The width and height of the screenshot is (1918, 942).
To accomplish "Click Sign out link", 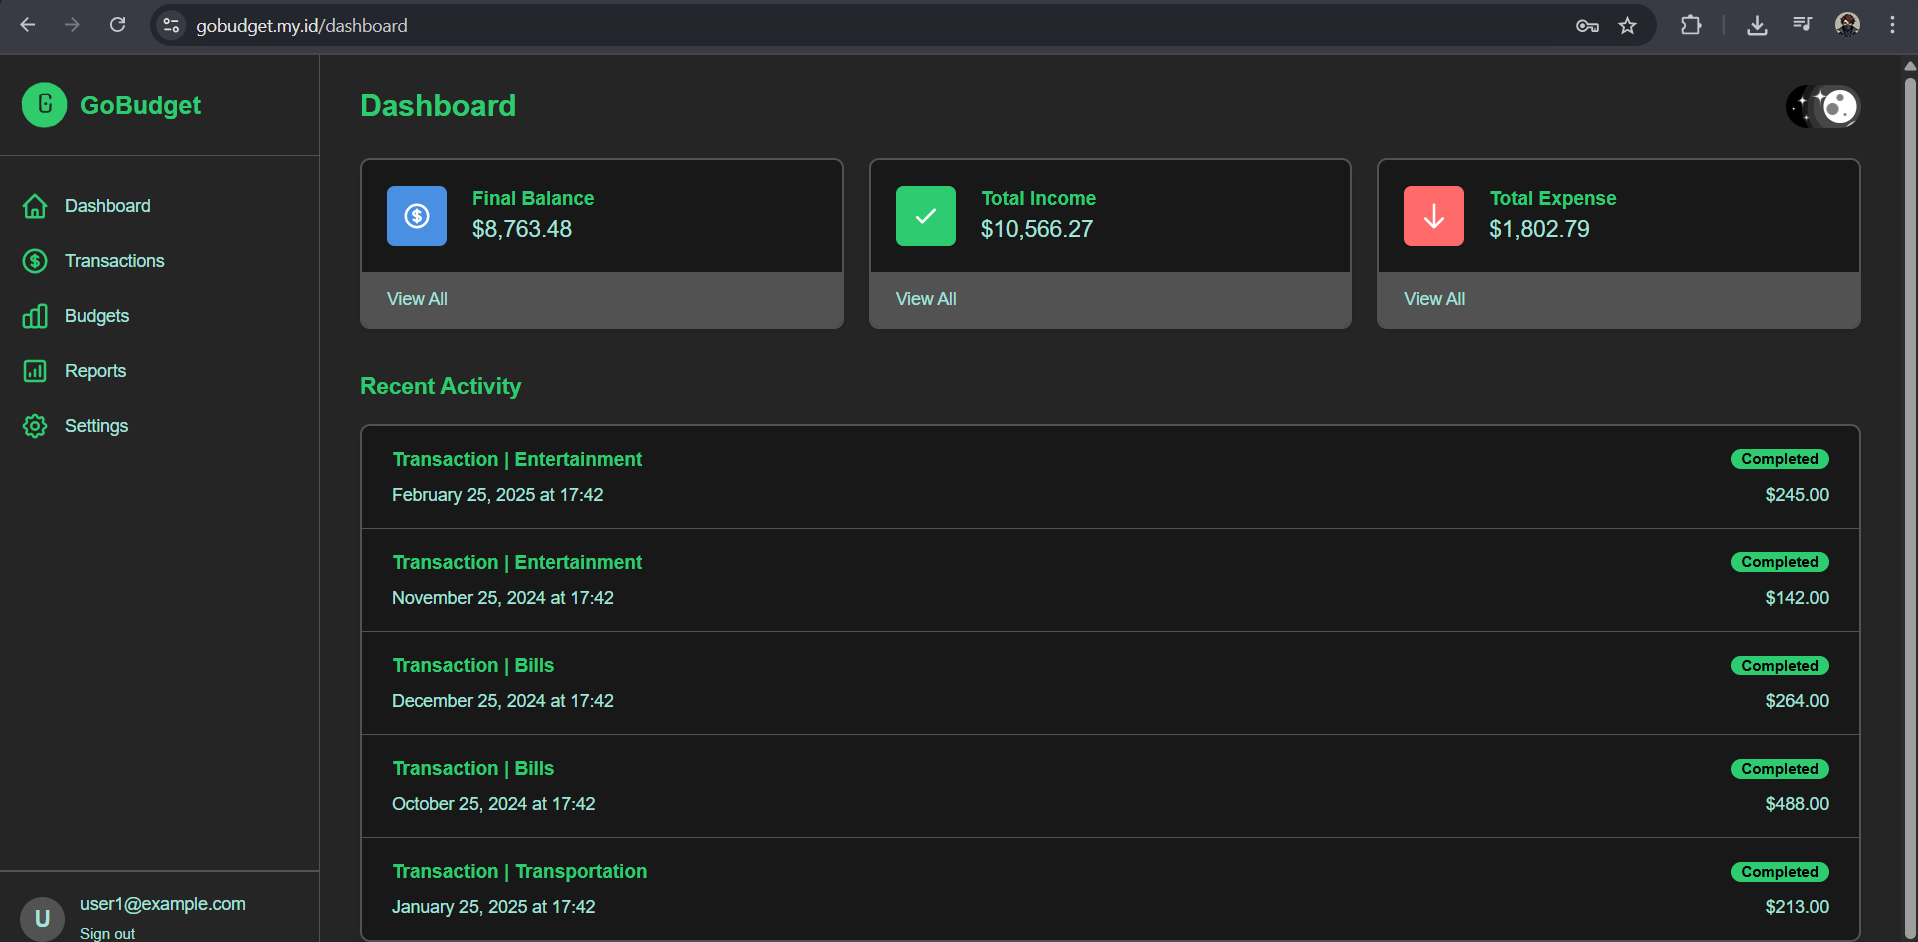I will point(107,933).
